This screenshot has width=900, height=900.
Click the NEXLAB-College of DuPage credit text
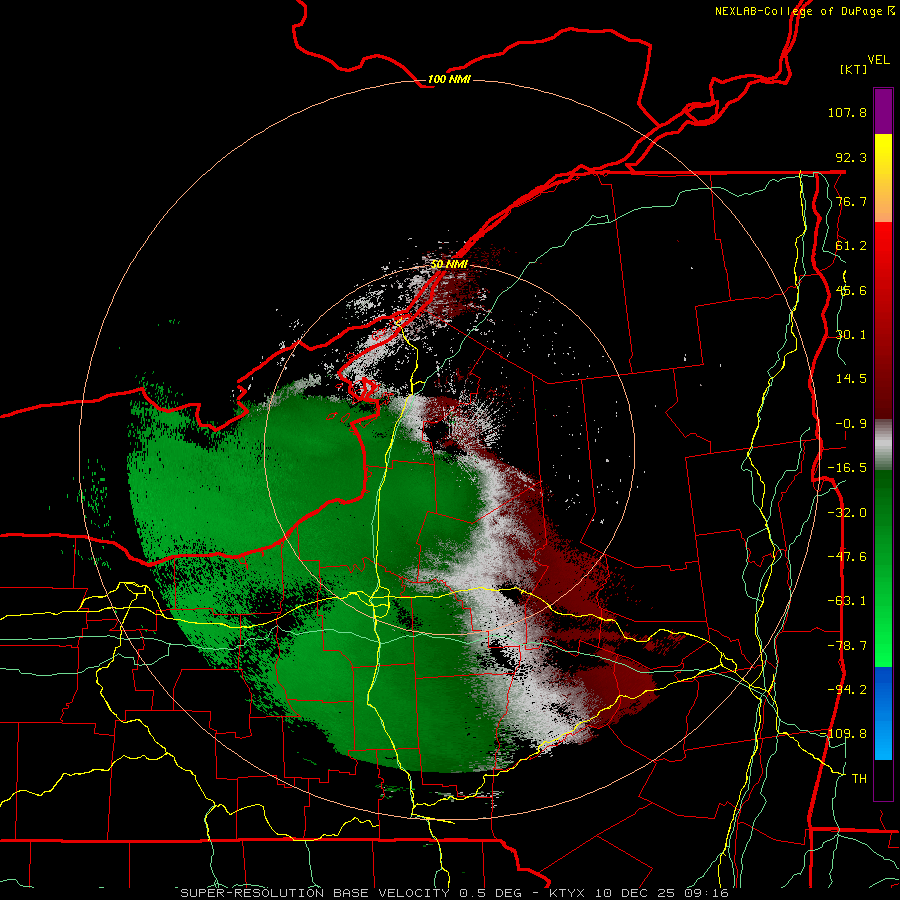pyautogui.click(x=798, y=11)
